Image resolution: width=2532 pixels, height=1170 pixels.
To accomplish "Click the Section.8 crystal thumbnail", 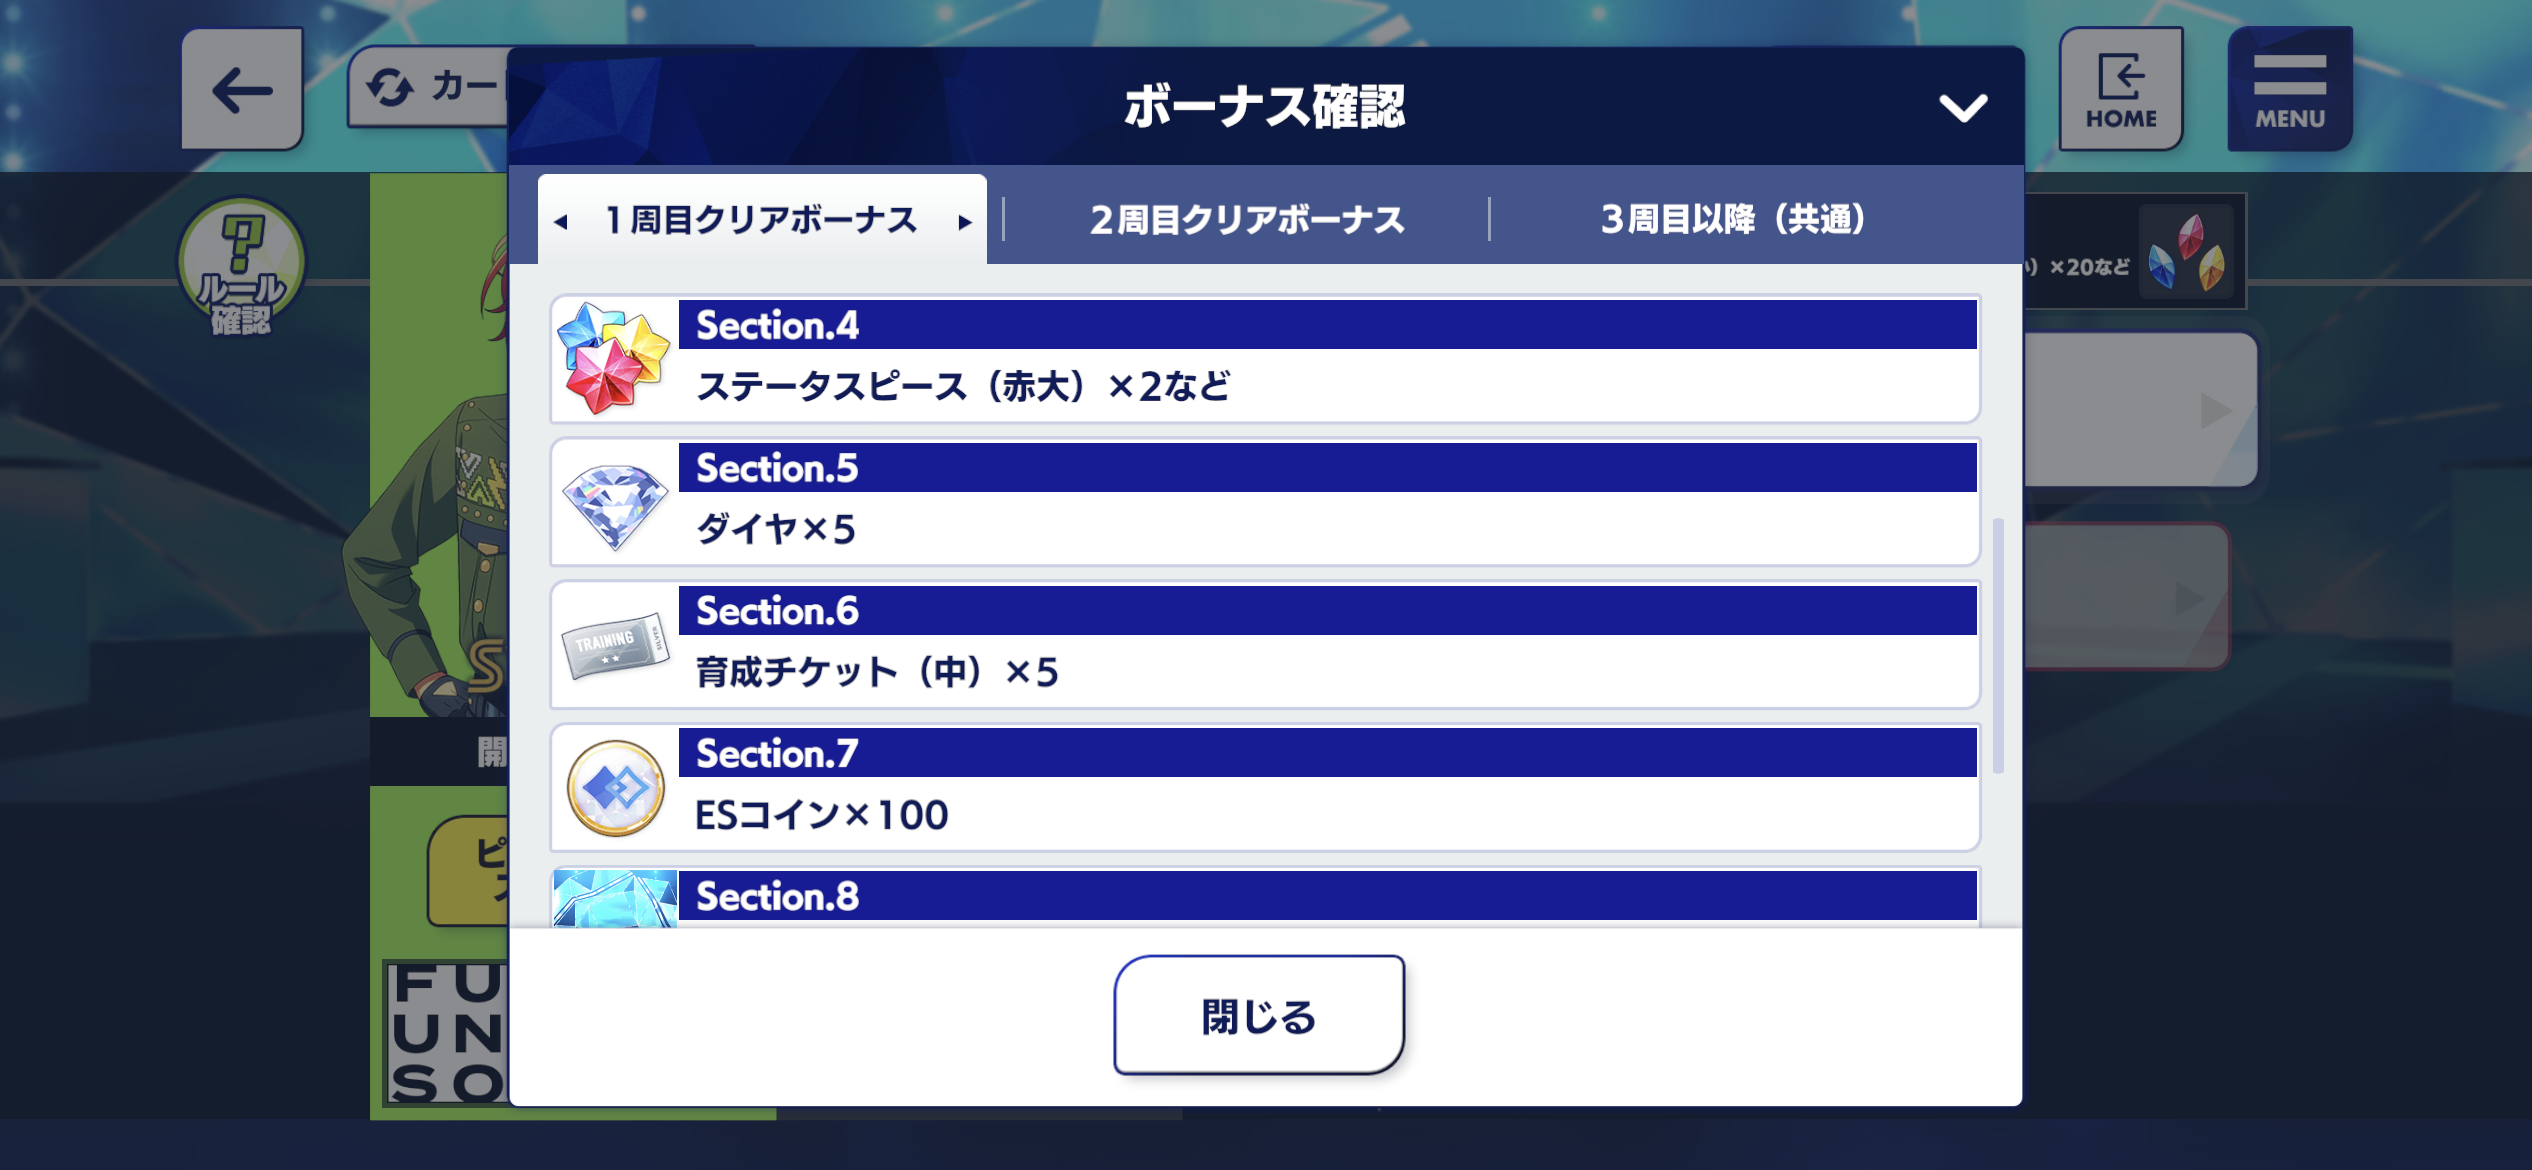I will click(615, 898).
